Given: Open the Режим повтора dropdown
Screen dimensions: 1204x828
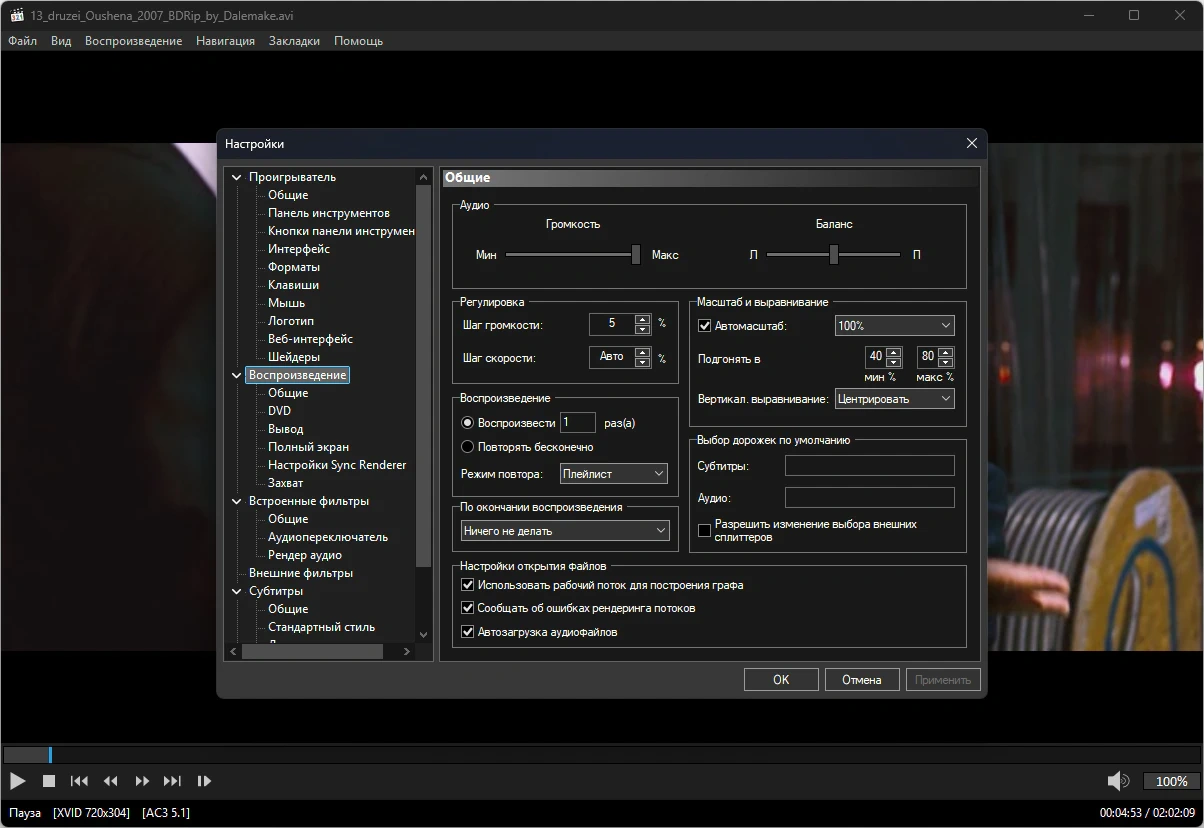Looking at the screenshot, I should tap(613, 474).
